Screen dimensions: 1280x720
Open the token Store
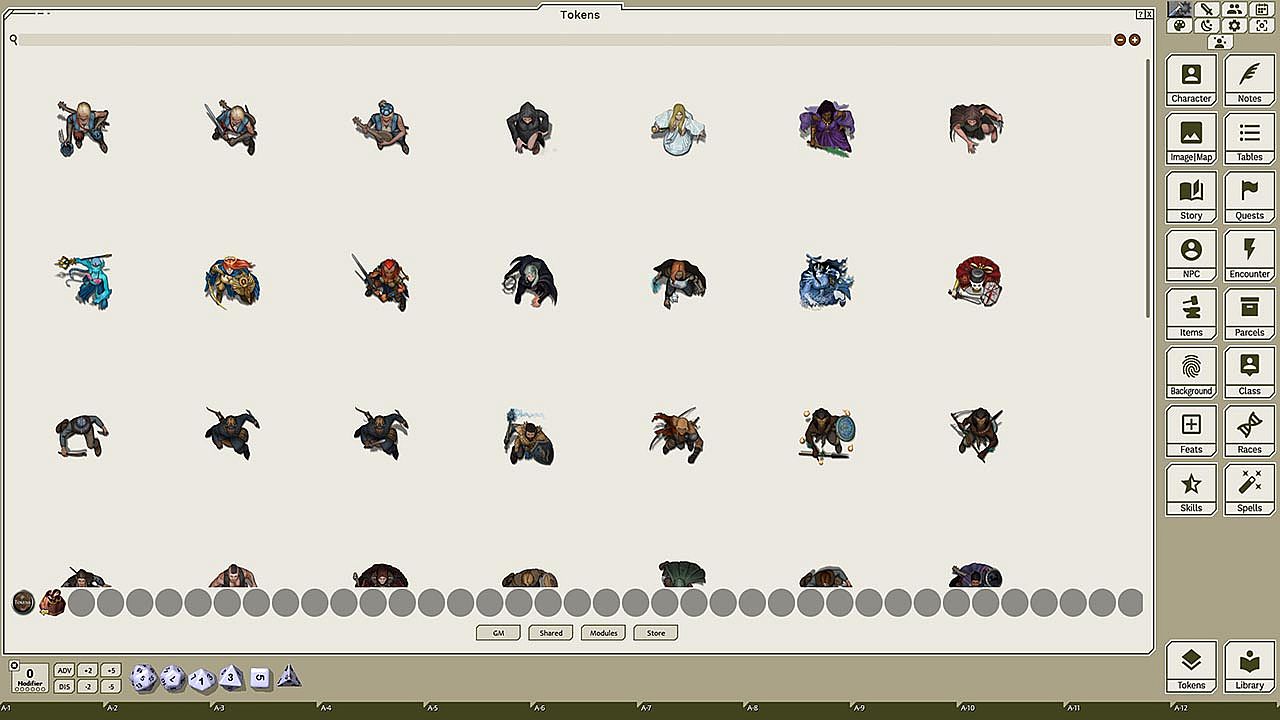(656, 633)
